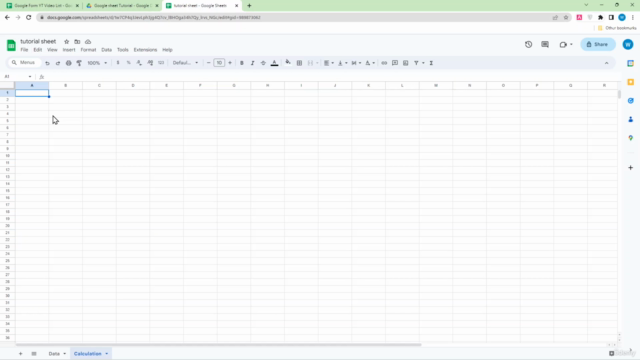
Task: Open Contacts side panel icon
Action: pyautogui.click(x=631, y=119)
